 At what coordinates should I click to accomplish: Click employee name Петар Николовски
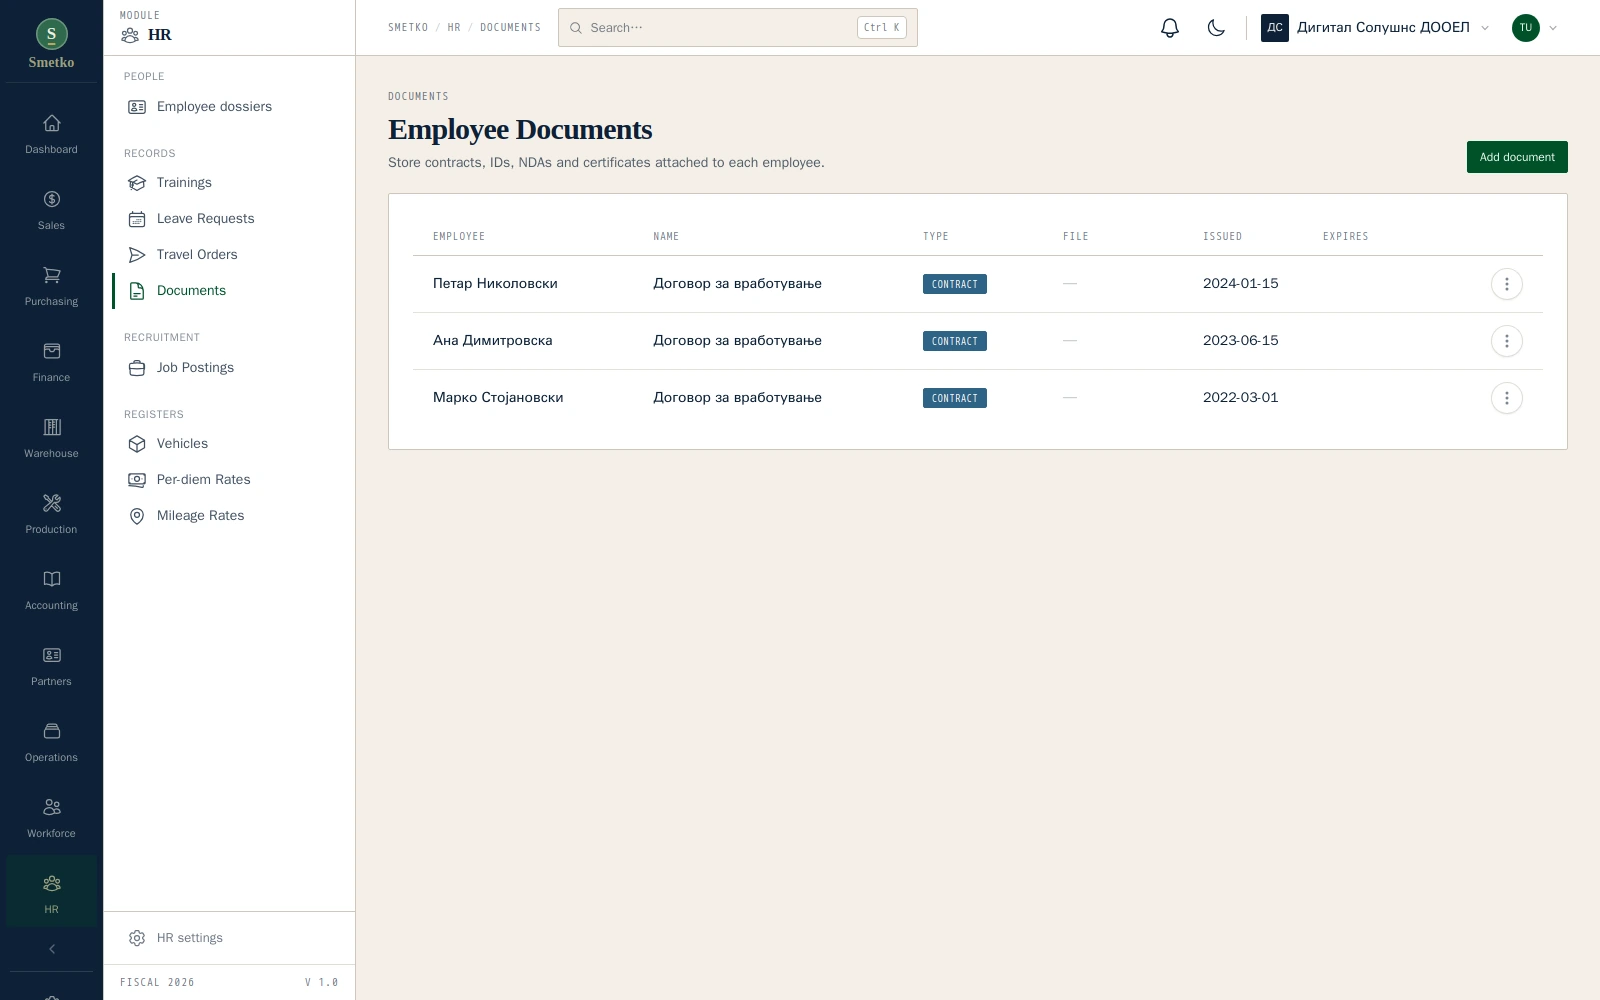(x=495, y=284)
